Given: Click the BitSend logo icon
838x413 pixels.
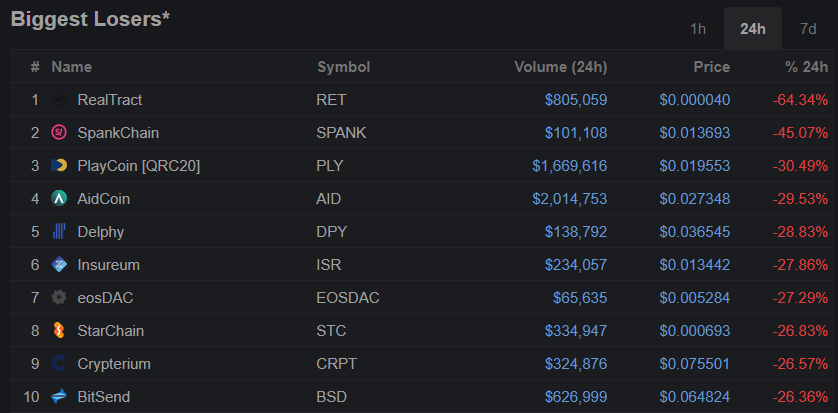Looking at the screenshot, I should [x=60, y=397].
